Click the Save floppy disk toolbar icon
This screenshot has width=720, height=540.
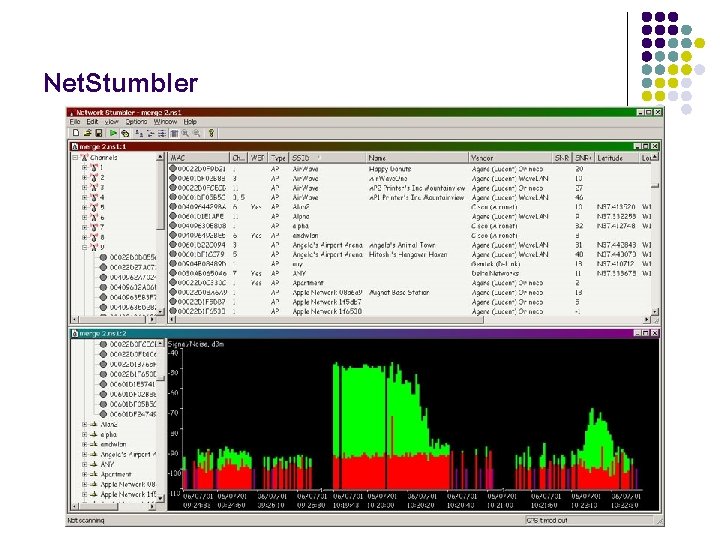click(x=98, y=133)
